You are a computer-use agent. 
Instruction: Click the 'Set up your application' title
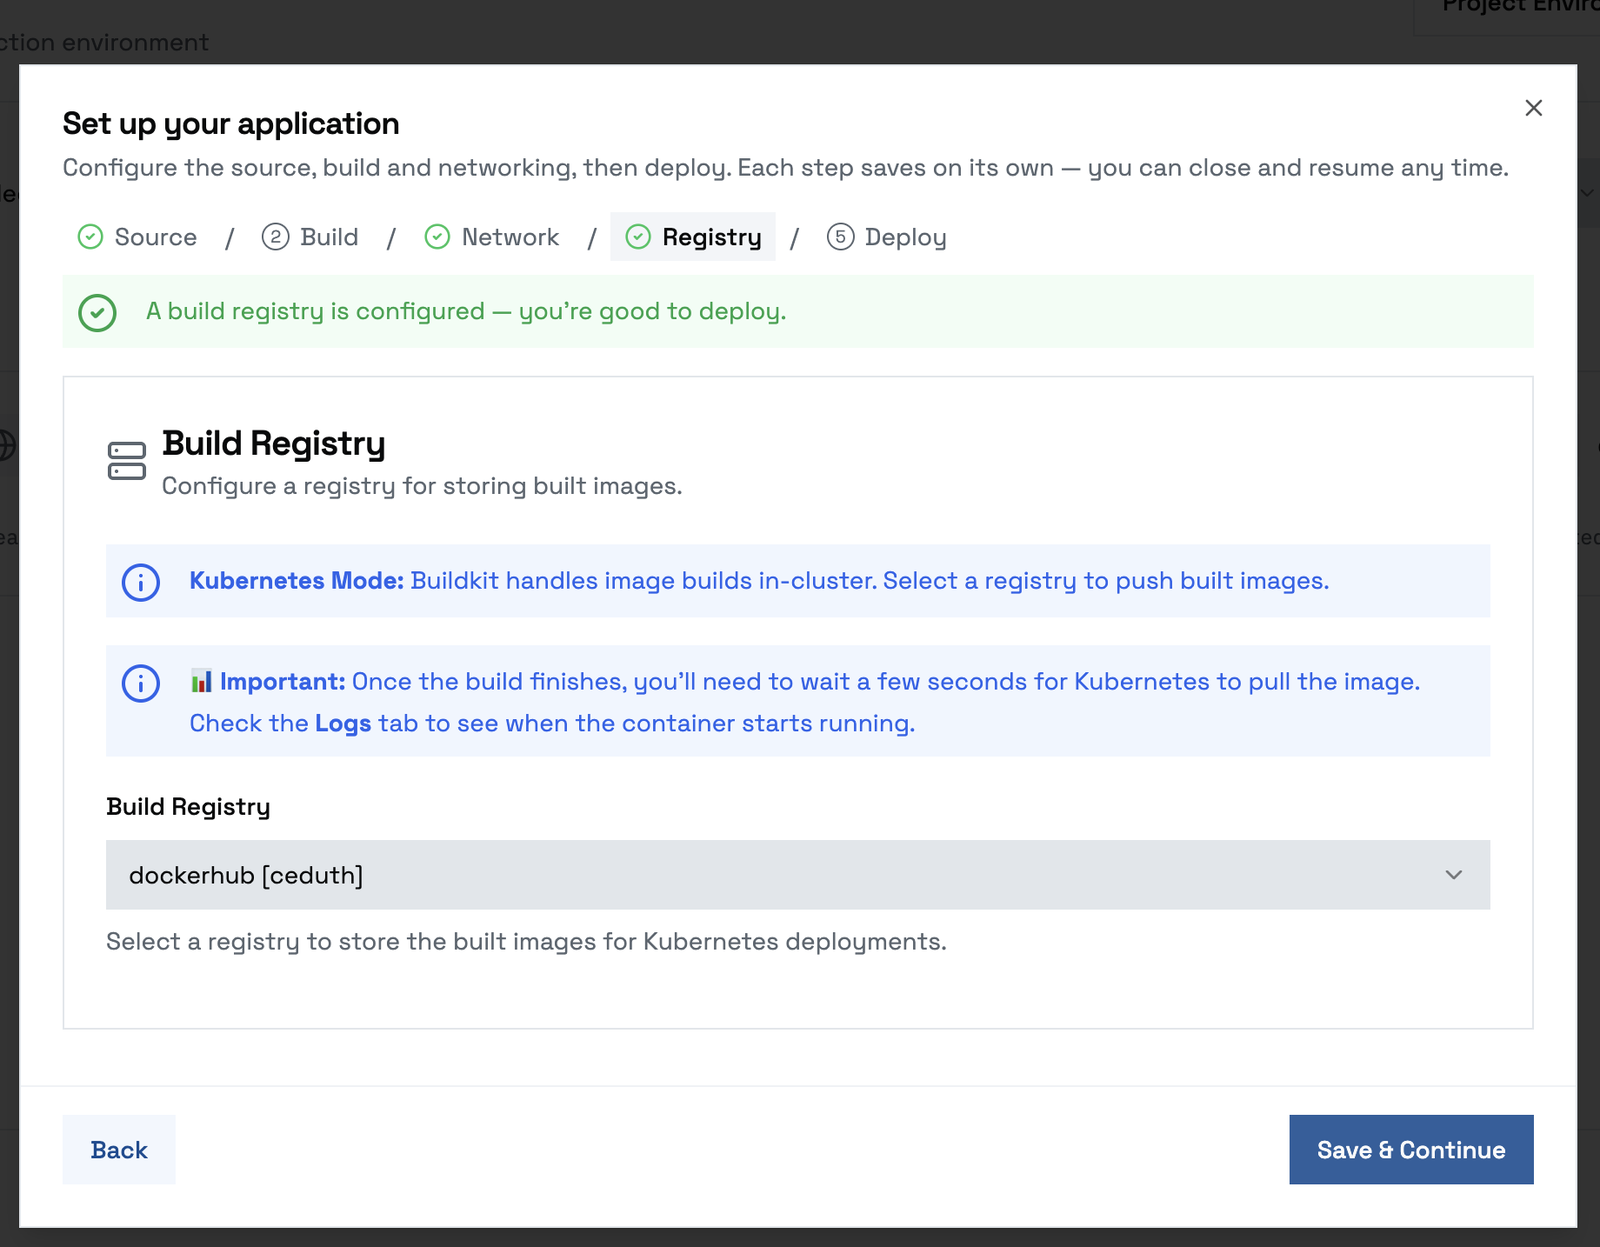[231, 124]
